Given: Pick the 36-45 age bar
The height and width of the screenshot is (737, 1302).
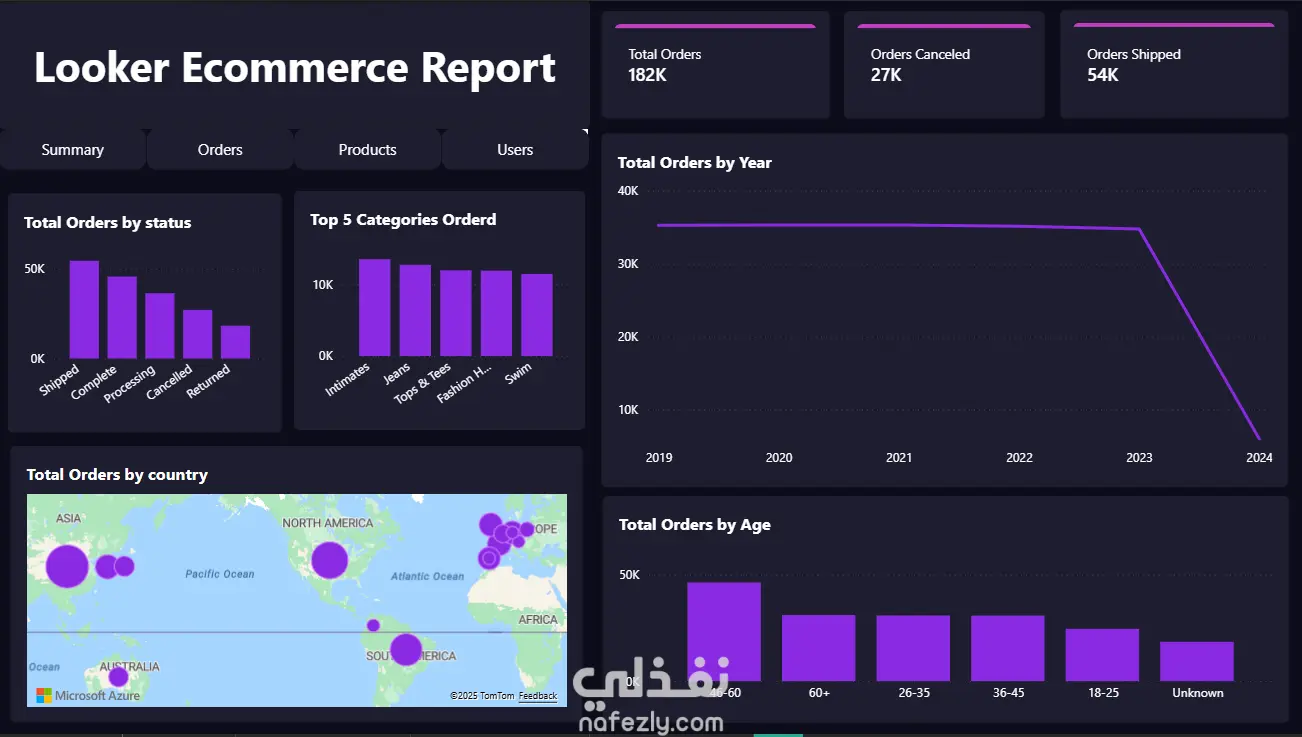Looking at the screenshot, I should pos(1008,648).
